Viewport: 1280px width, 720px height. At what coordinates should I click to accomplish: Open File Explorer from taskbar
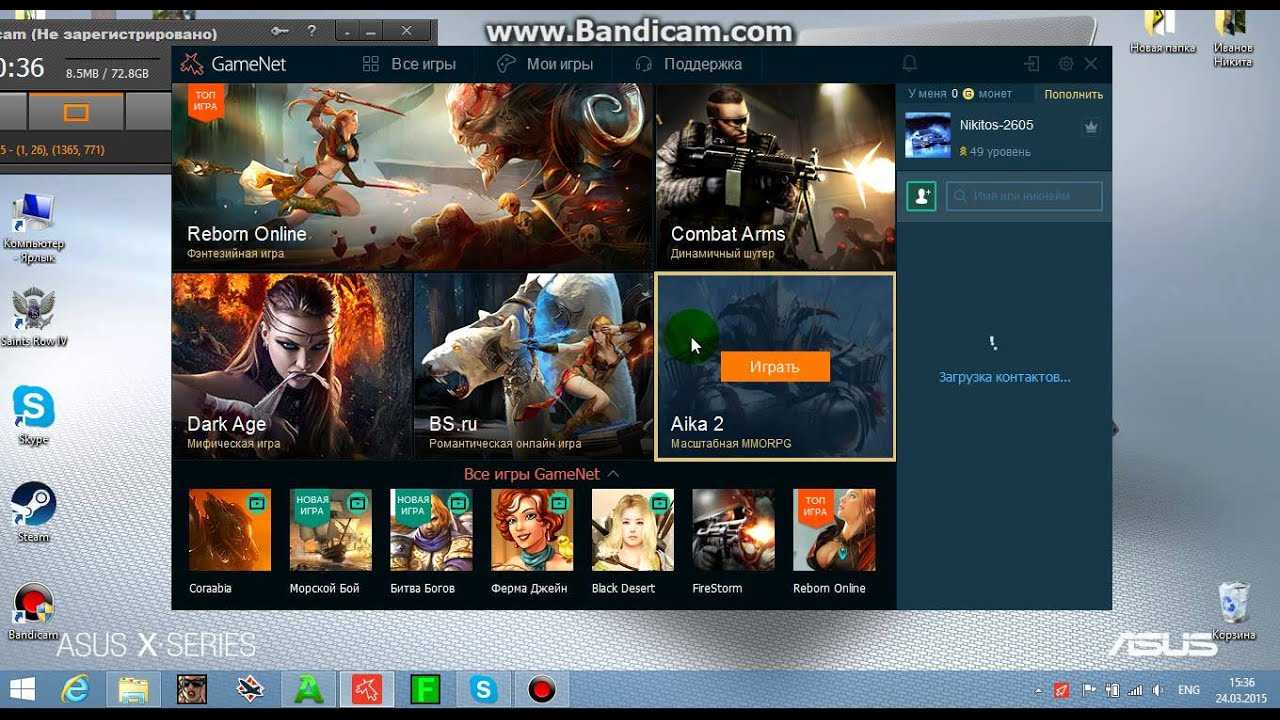(132, 689)
